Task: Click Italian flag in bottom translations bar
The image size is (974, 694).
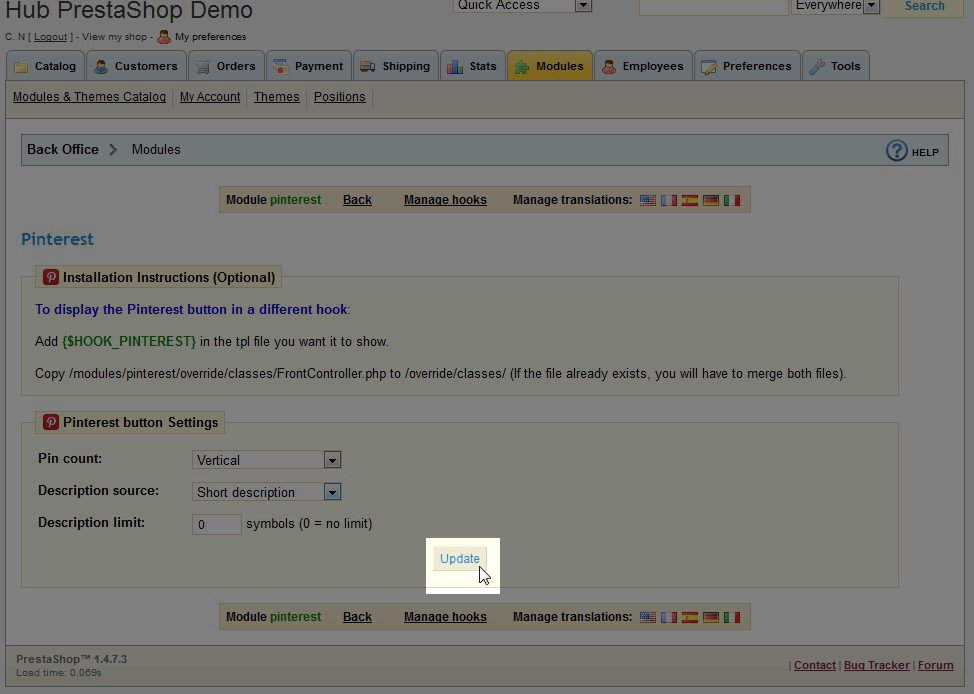Action: [732, 617]
